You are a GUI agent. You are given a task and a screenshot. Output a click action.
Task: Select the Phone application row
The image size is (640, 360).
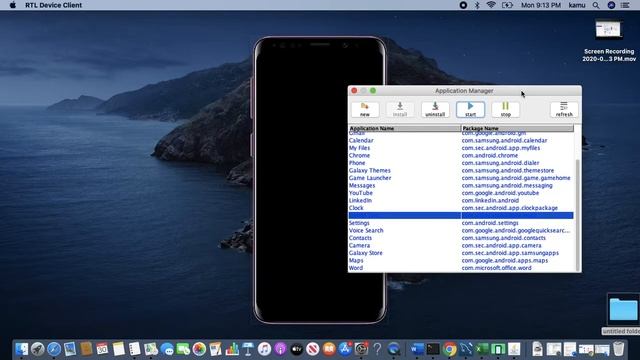[461, 163]
